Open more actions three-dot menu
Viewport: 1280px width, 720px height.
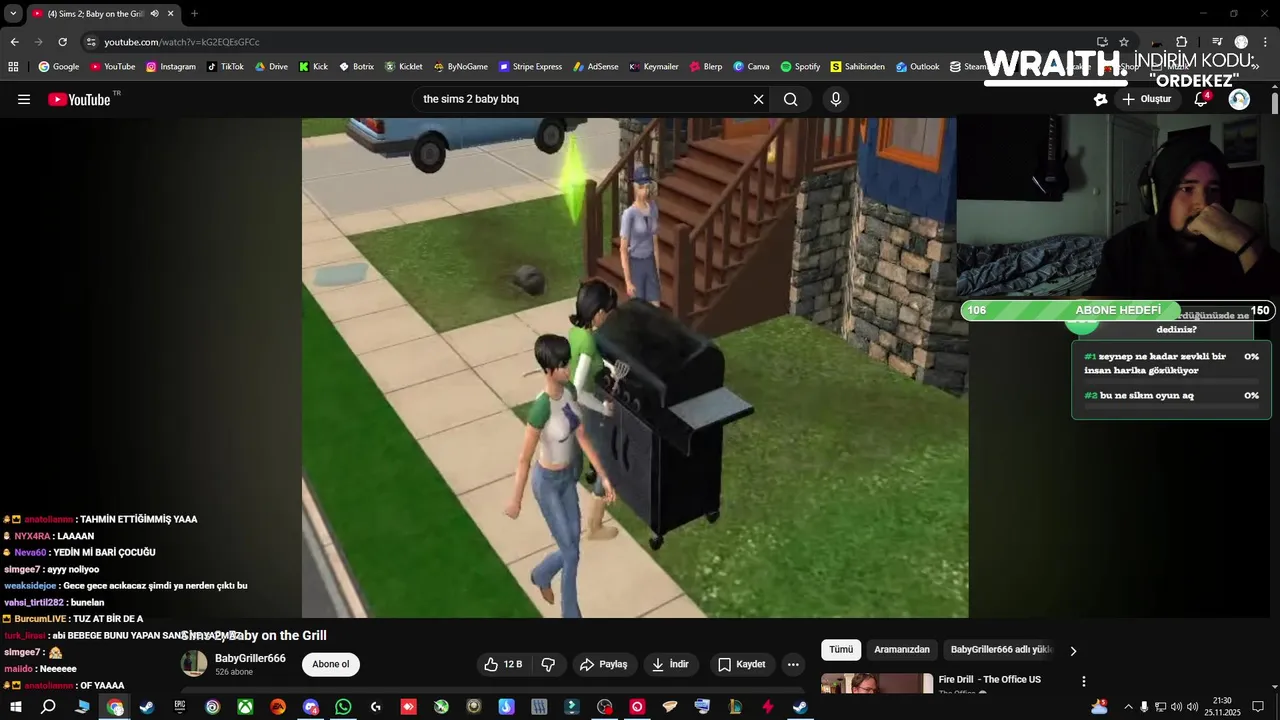(x=793, y=664)
